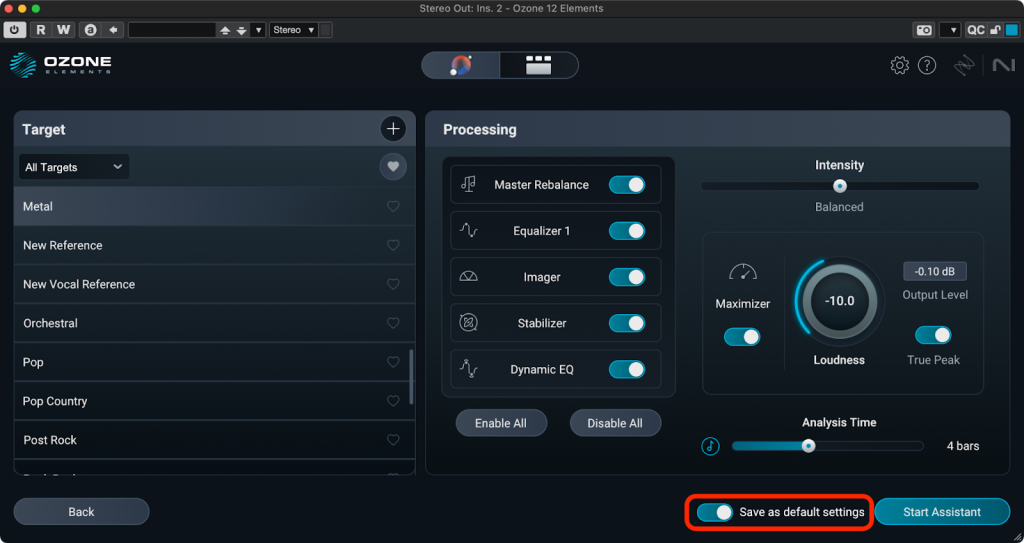Turn off True Peak limiting

933,335
